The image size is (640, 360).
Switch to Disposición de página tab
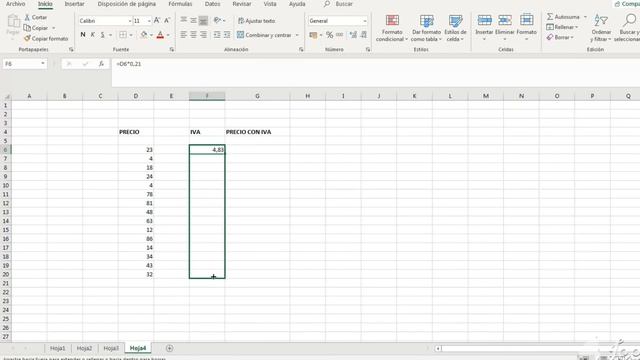coord(127,4)
